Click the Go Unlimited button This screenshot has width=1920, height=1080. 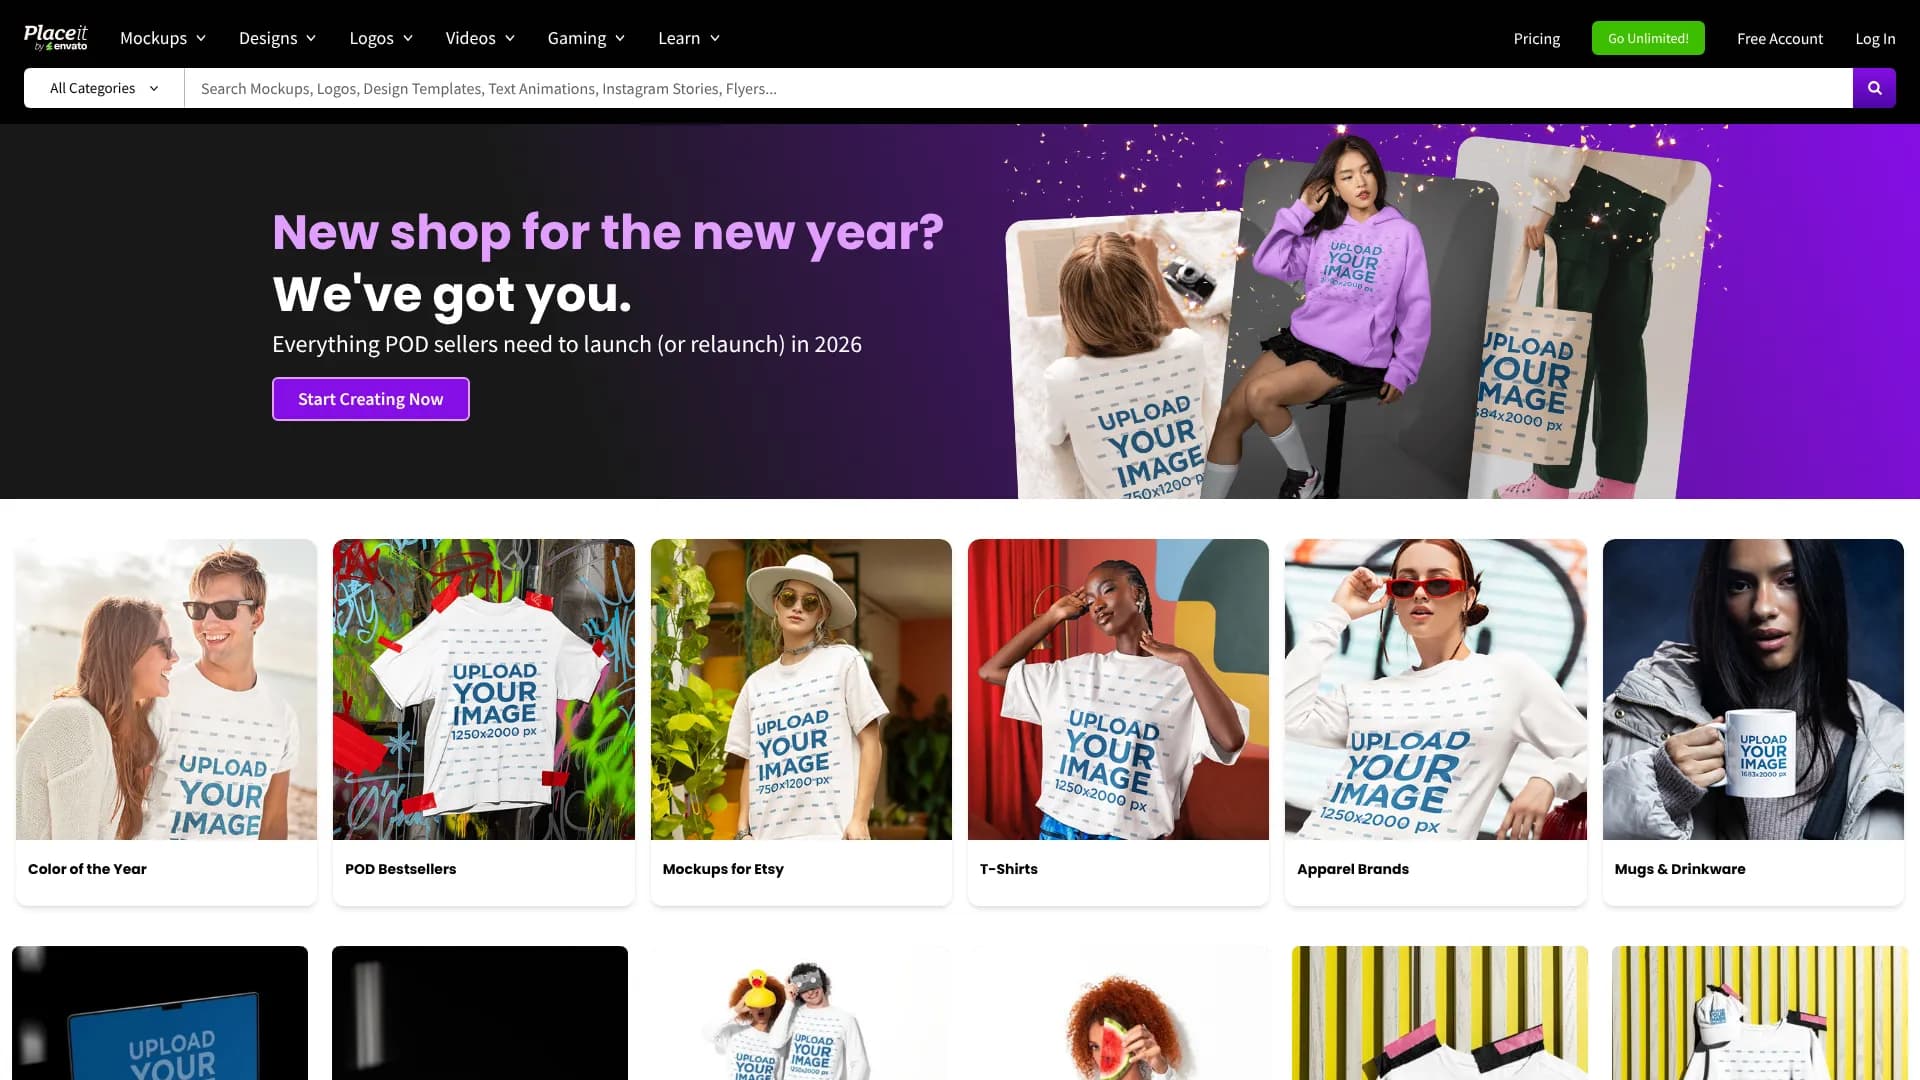[x=1648, y=38]
